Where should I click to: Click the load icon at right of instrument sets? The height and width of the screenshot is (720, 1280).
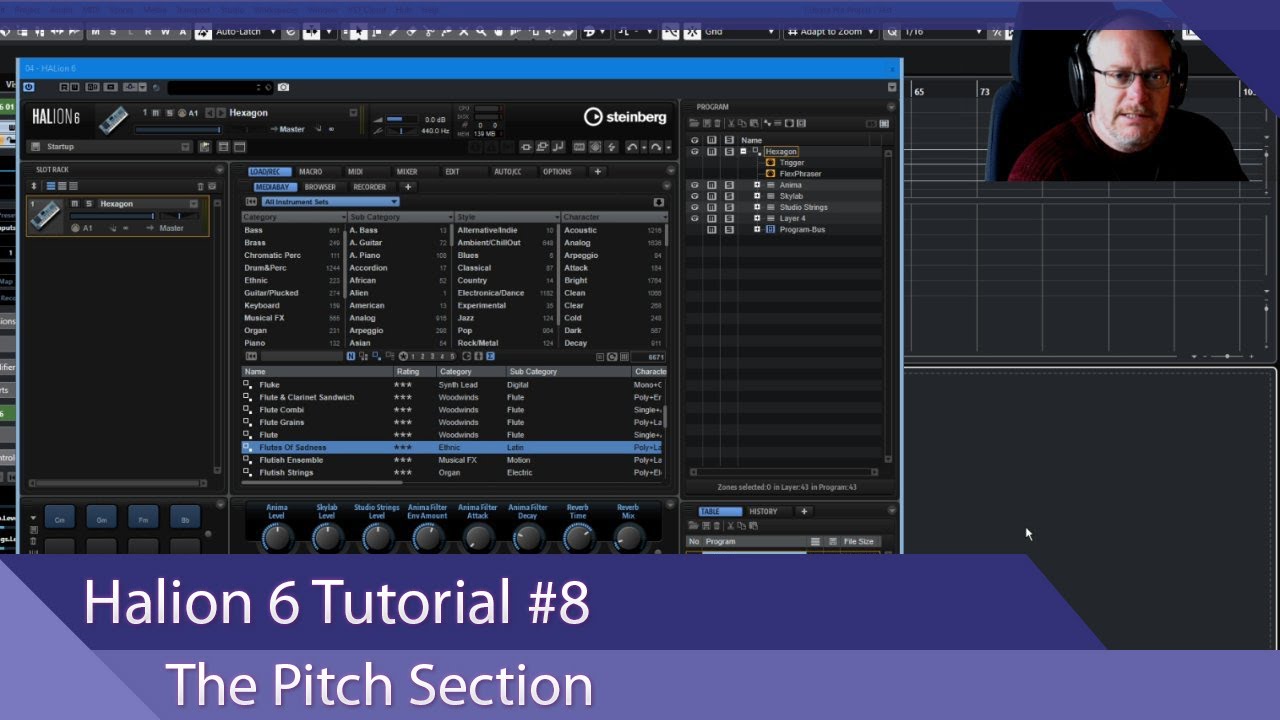[658, 202]
